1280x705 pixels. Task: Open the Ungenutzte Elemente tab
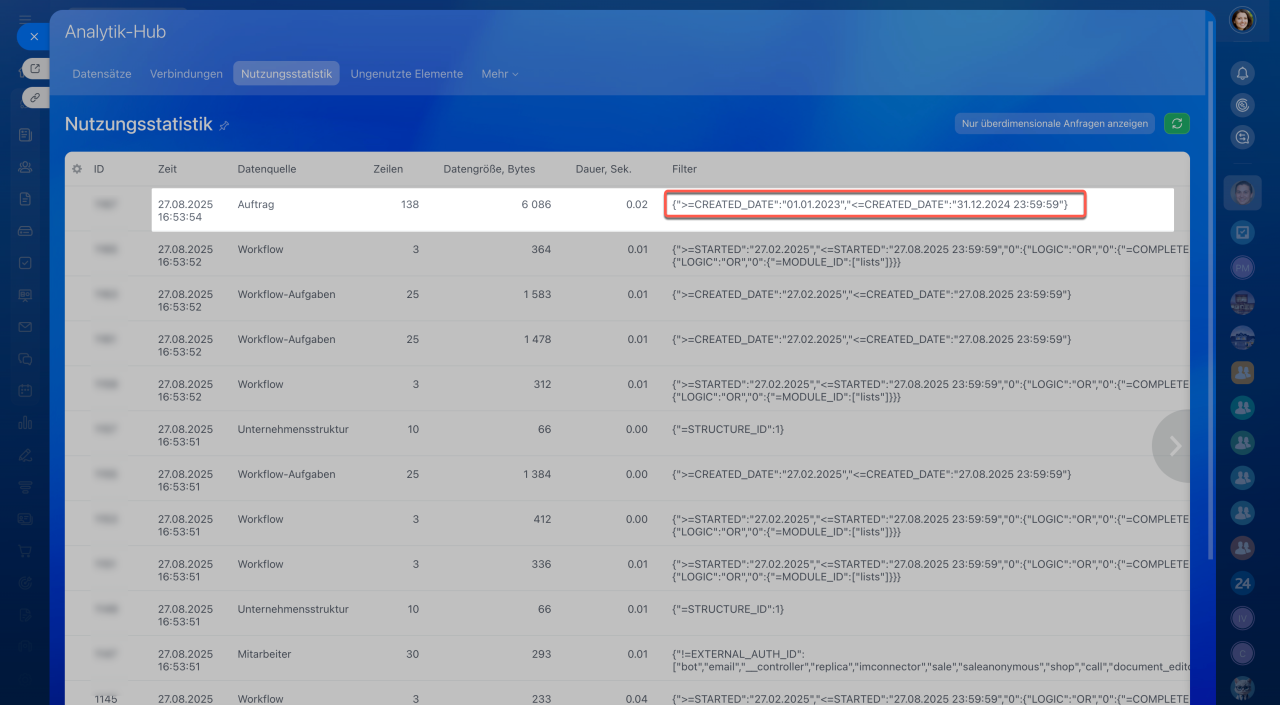pos(406,74)
